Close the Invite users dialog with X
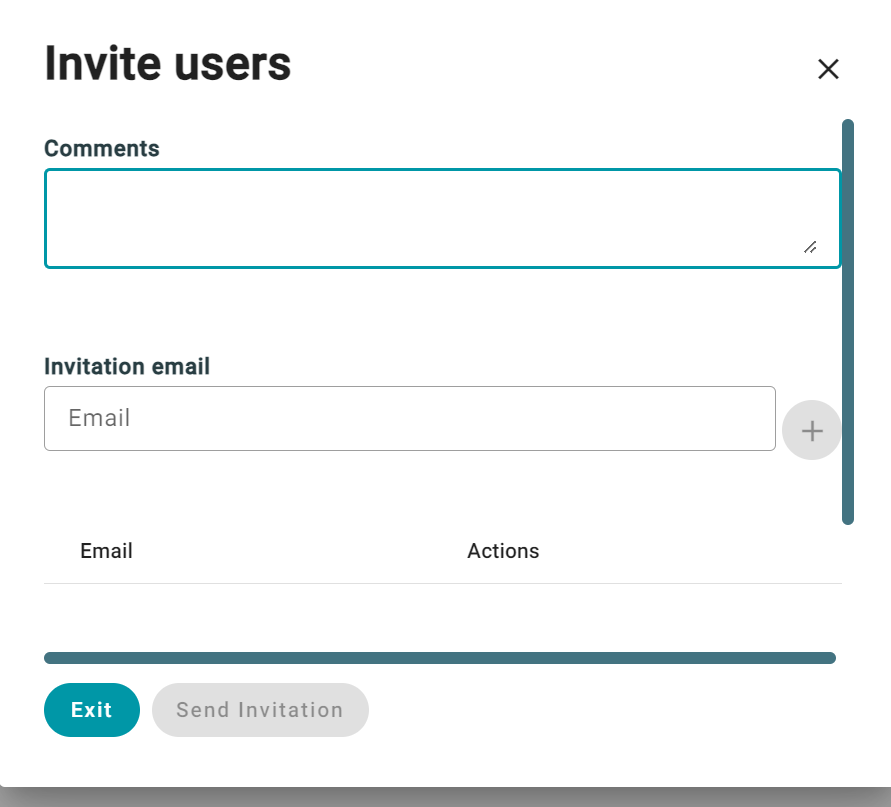 pyautogui.click(x=828, y=69)
